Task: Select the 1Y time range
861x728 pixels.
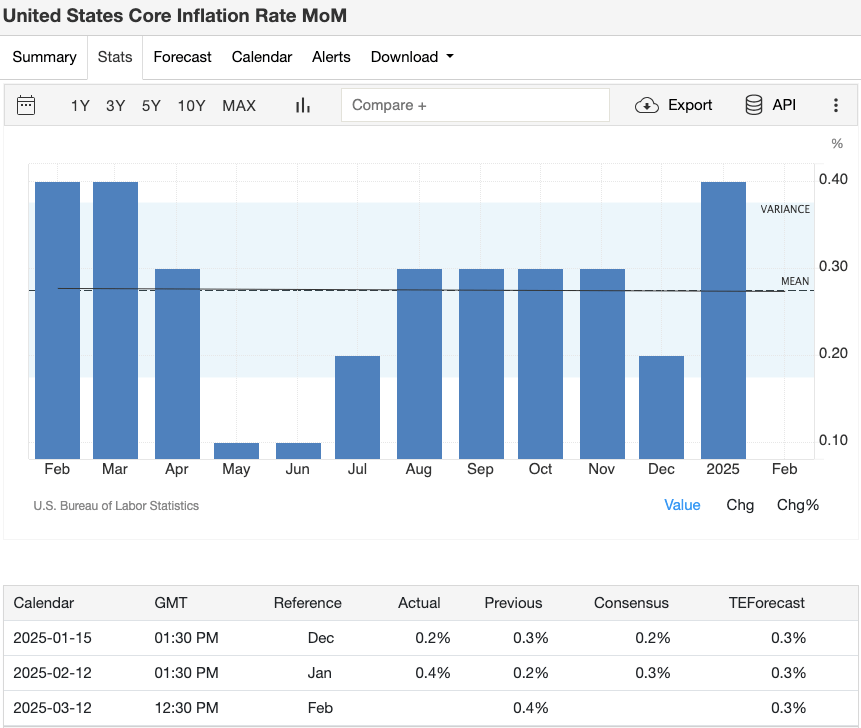Action: point(80,105)
